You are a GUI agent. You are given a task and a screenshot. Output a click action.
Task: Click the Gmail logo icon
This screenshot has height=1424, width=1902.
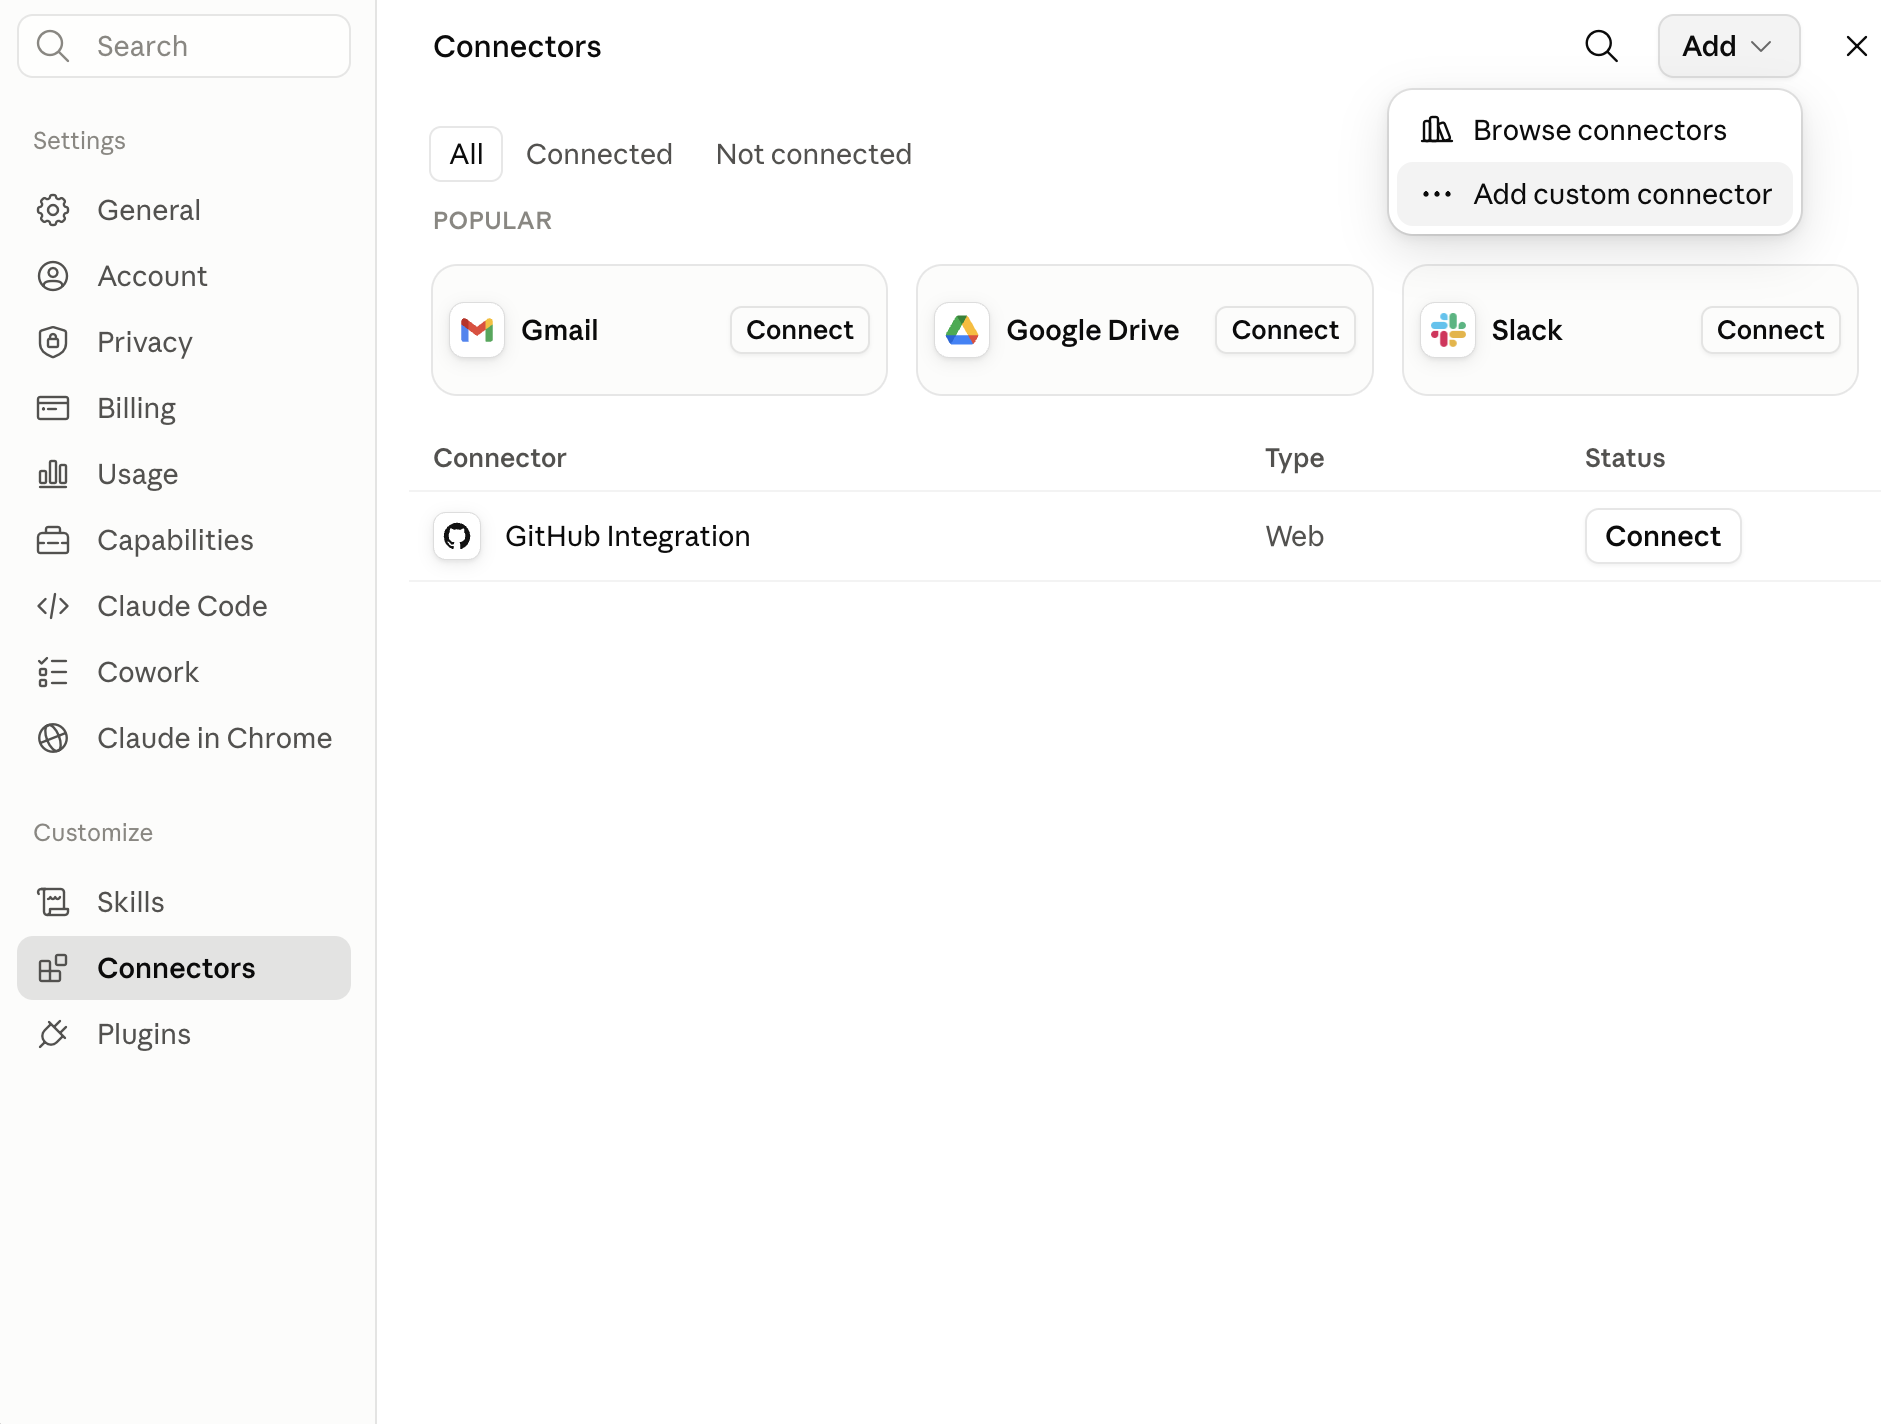pyautogui.click(x=477, y=330)
